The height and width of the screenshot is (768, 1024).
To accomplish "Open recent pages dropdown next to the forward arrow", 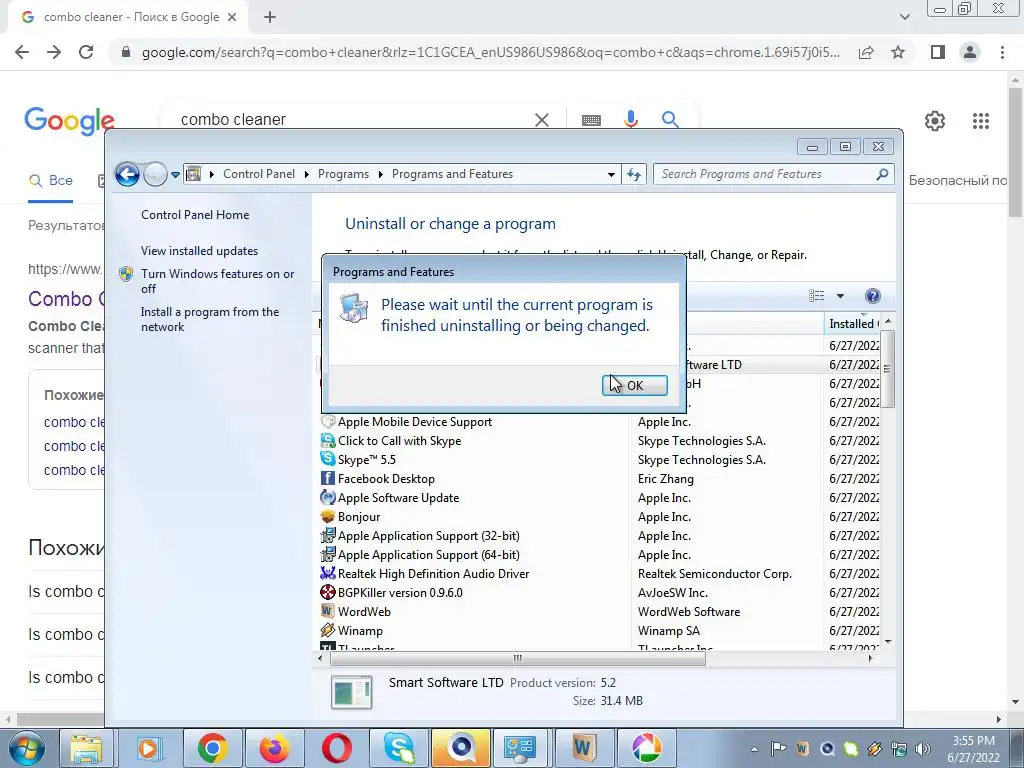I will pyautogui.click(x=175, y=174).
